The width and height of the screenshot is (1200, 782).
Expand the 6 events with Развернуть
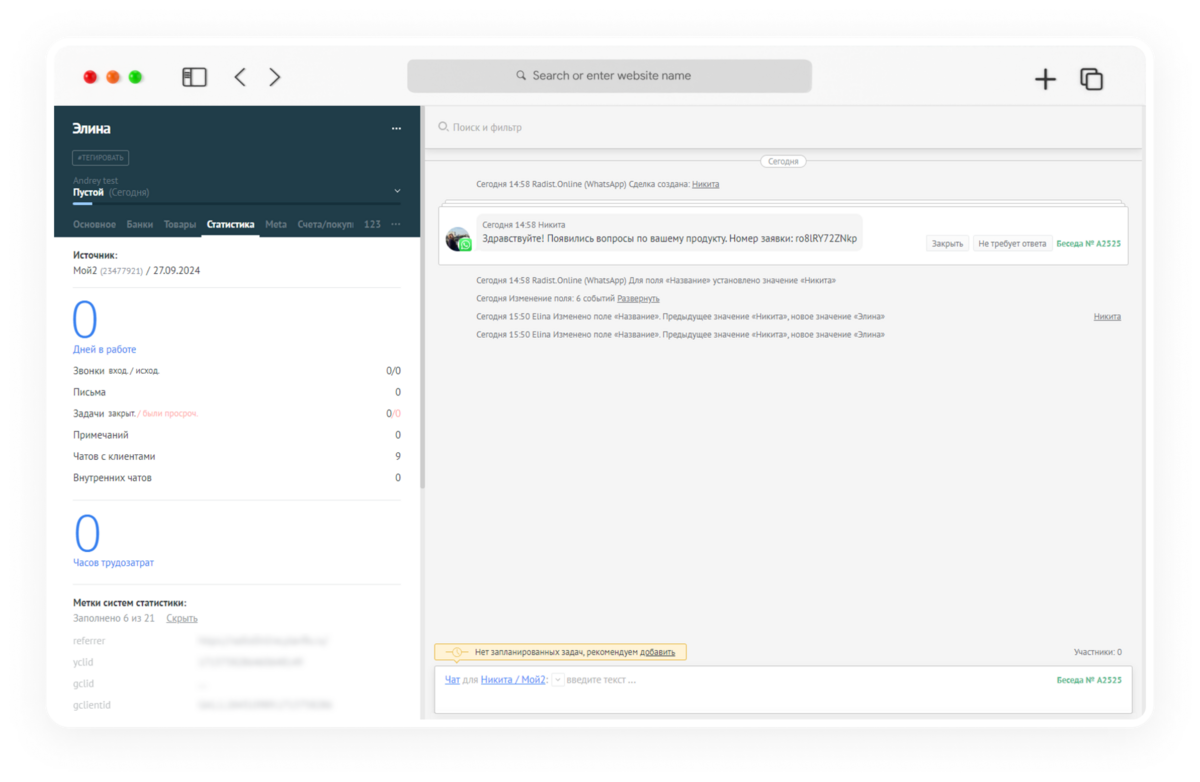638,298
